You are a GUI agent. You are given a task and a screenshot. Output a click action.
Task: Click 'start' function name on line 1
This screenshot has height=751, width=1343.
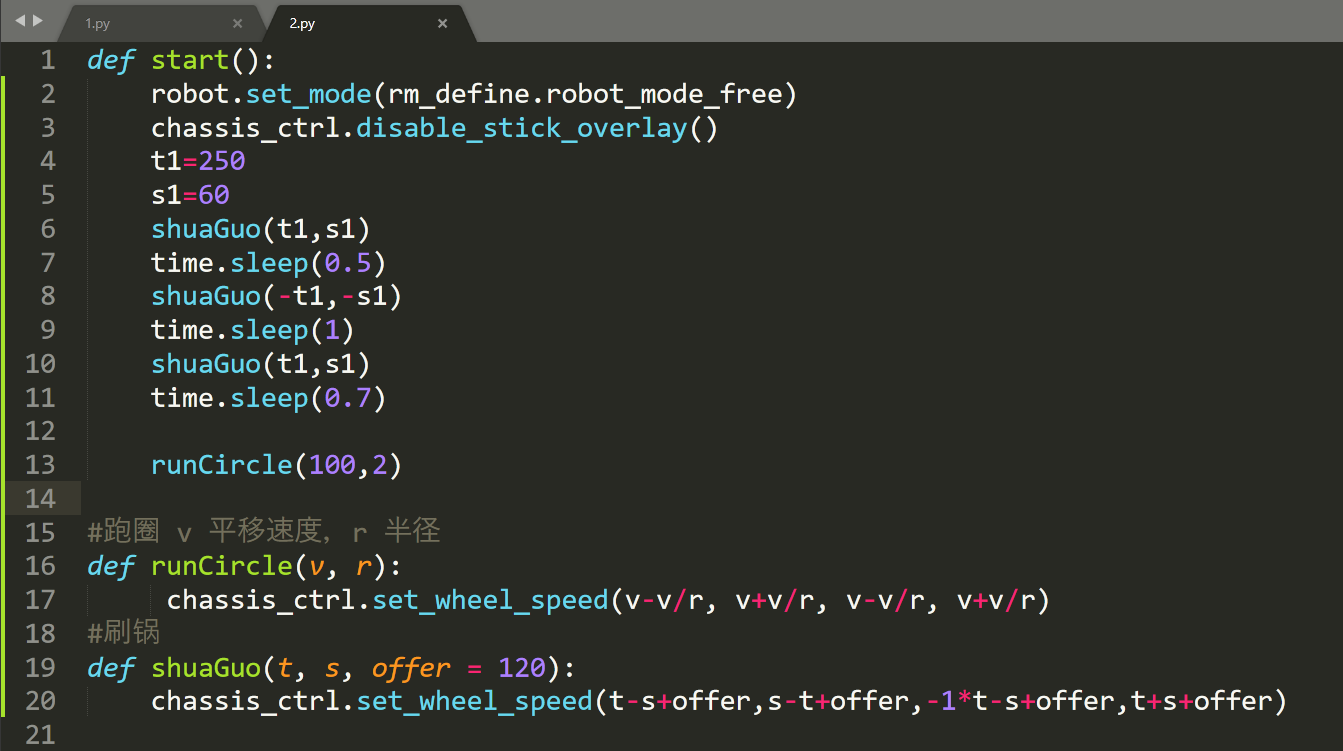[x=190, y=60]
